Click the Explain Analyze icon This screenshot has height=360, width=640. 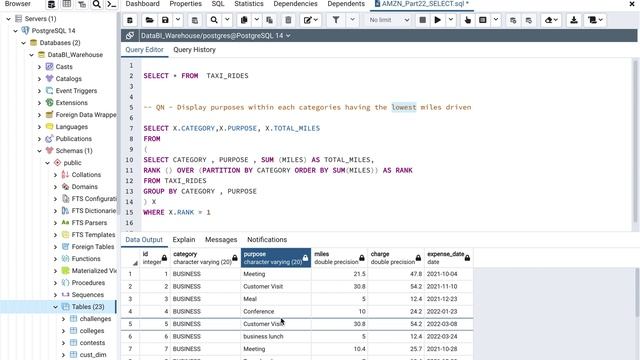[483, 20]
